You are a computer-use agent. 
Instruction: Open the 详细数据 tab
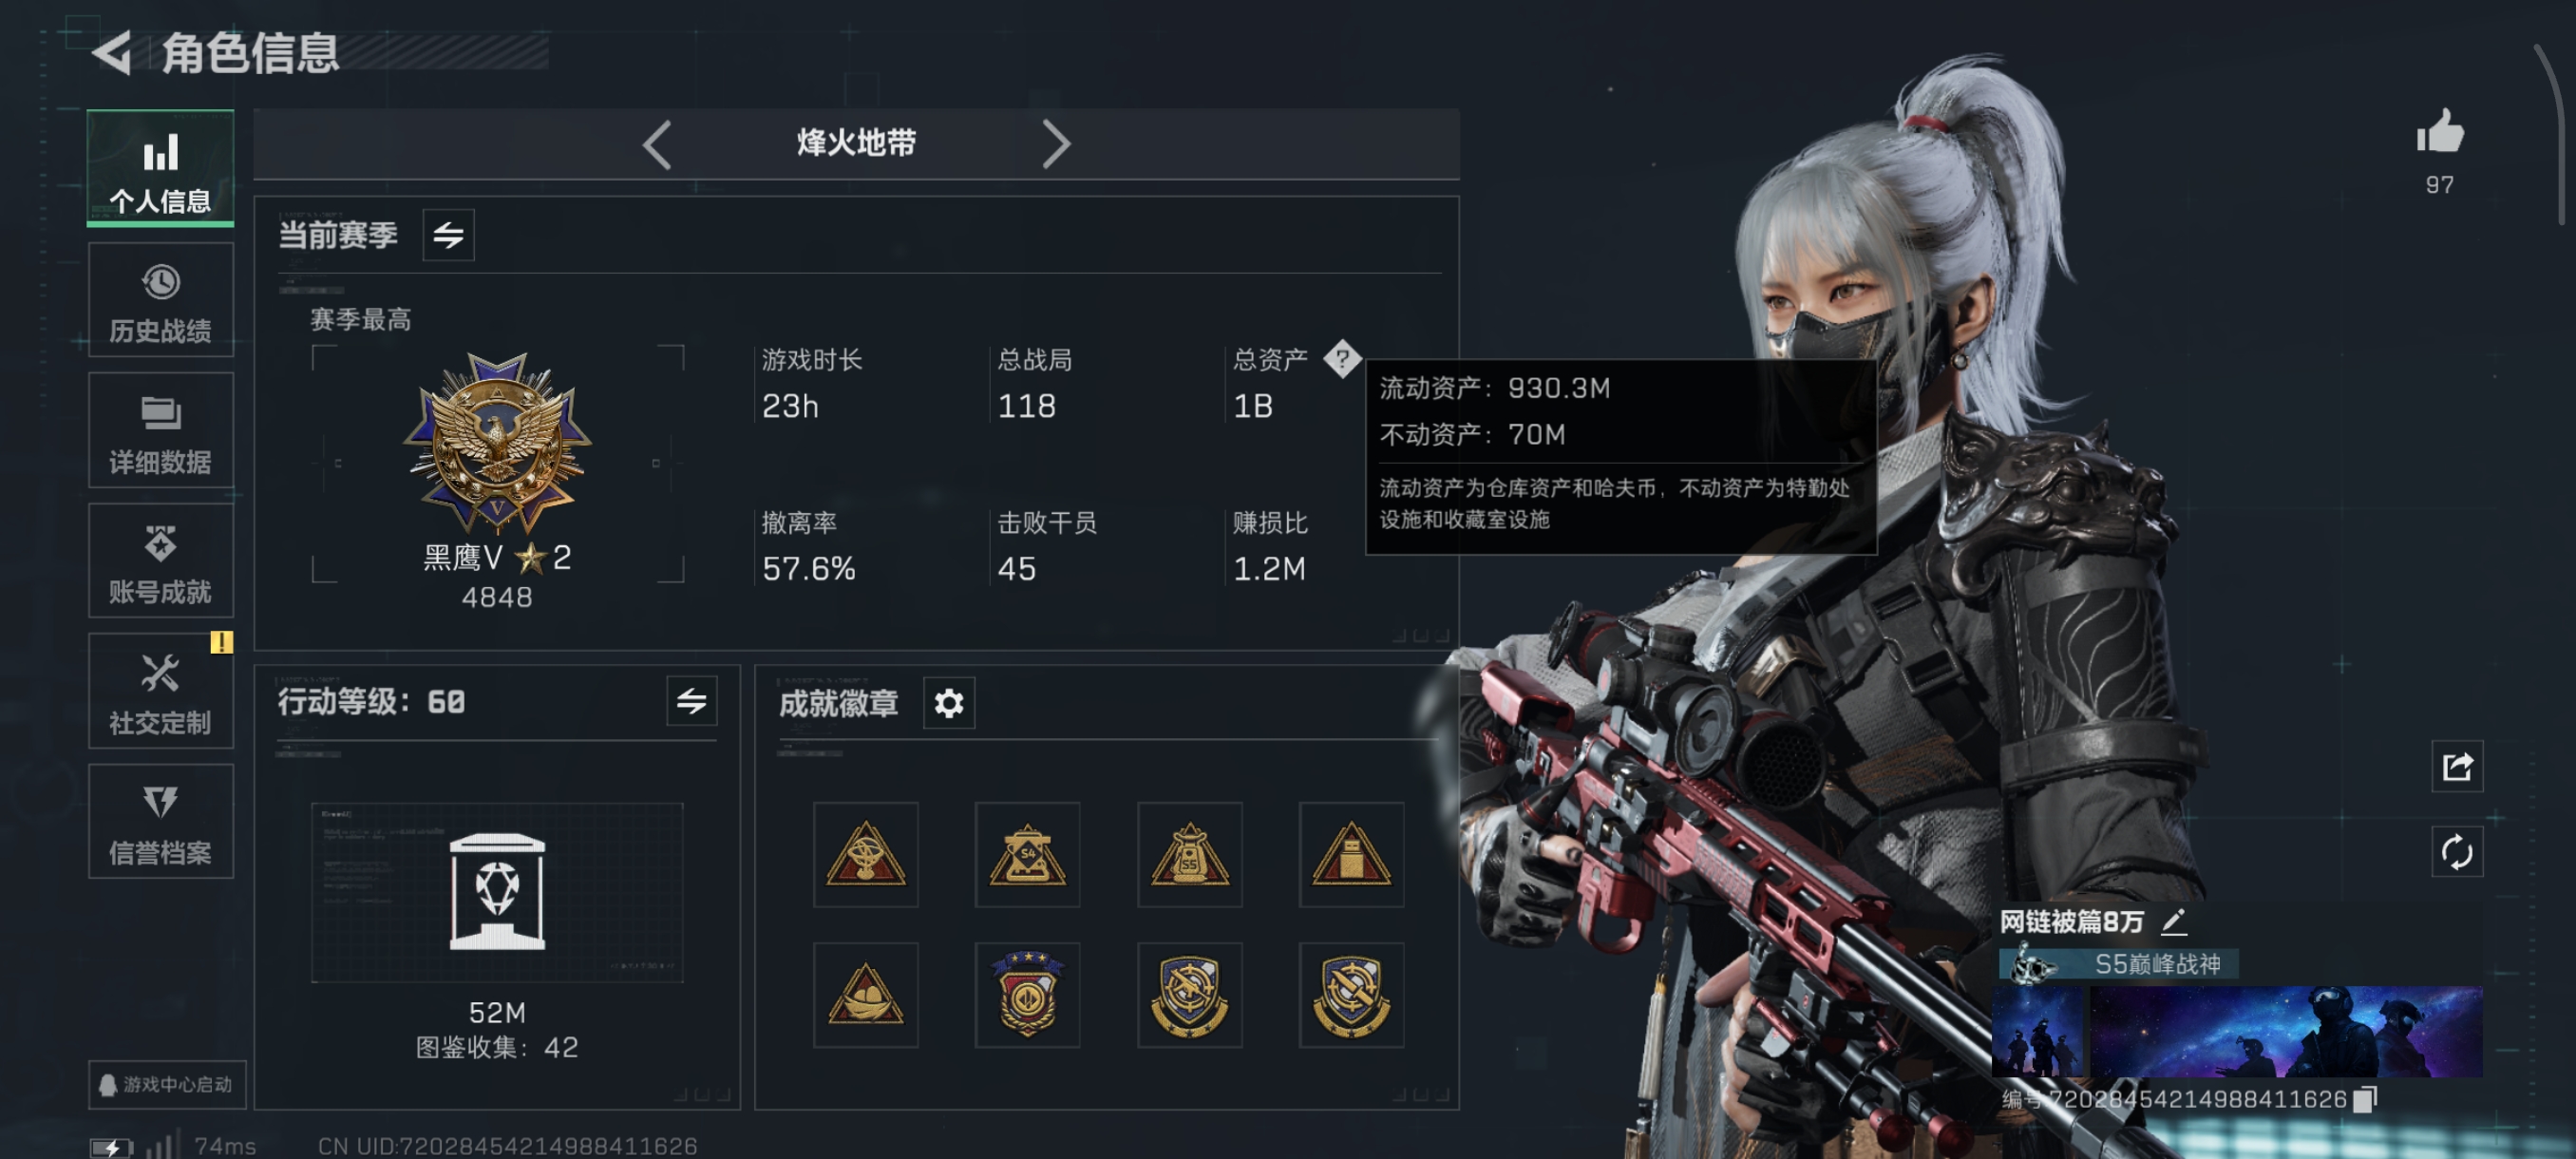(160, 431)
